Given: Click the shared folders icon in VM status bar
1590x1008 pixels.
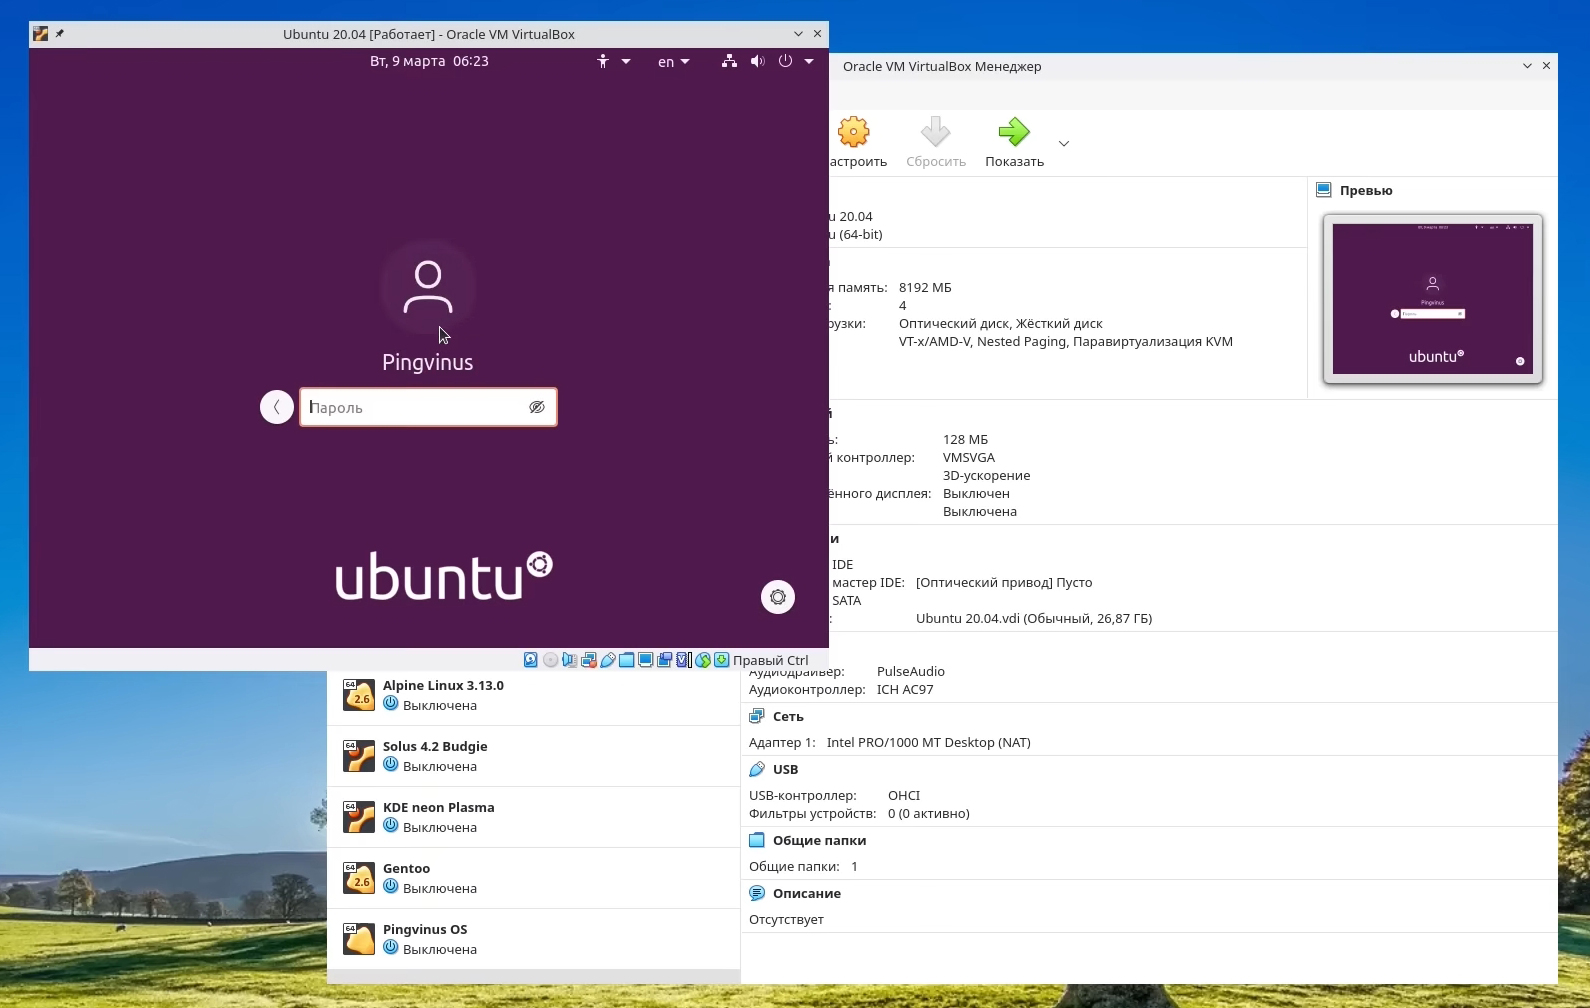Looking at the screenshot, I should [x=626, y=660].
